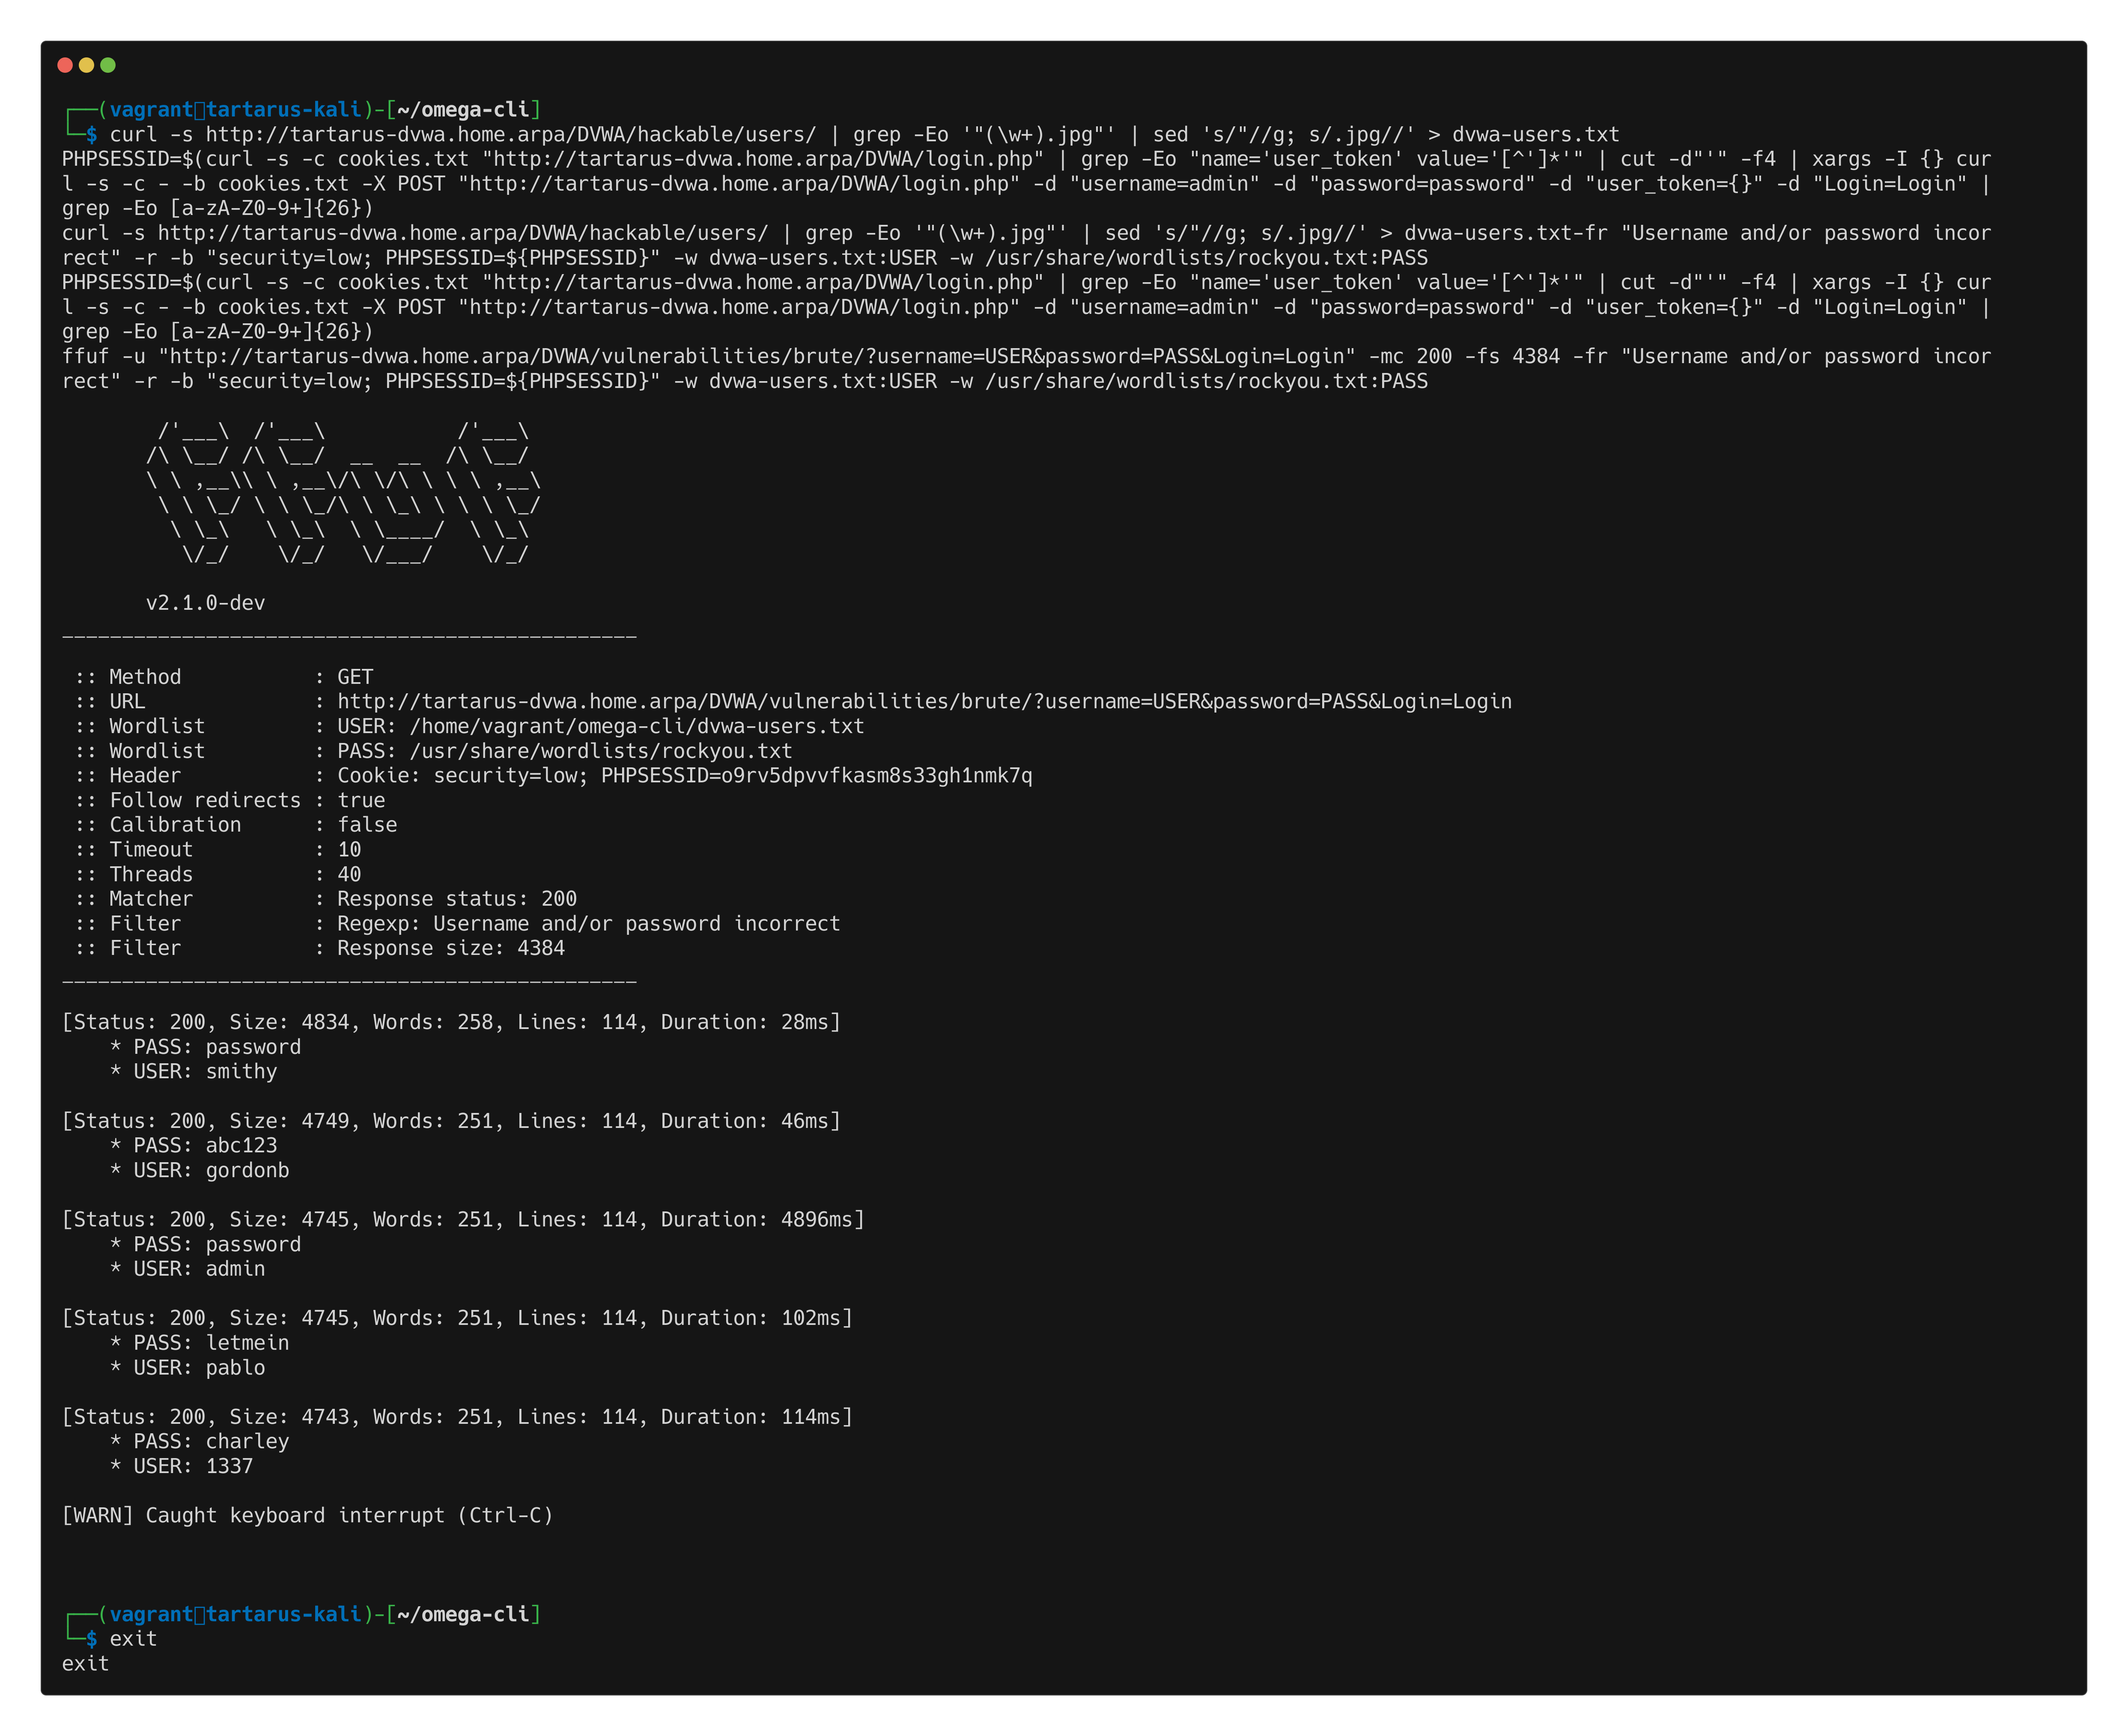The width and height of the screenshot is (2128, 1736).
Task: Click the brute force URL in config
Action: click(x=923, y=702)
